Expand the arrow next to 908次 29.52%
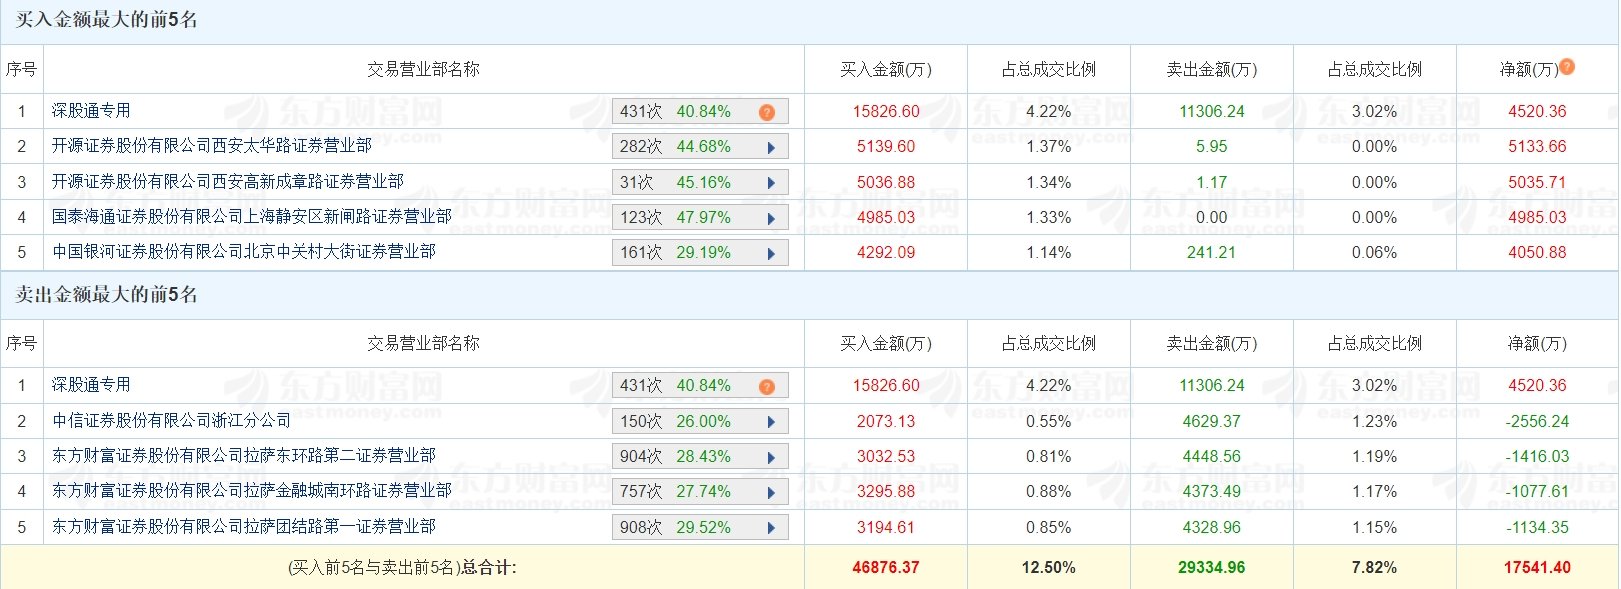Viewport: 1621px width, 589px height. (771, 528)
